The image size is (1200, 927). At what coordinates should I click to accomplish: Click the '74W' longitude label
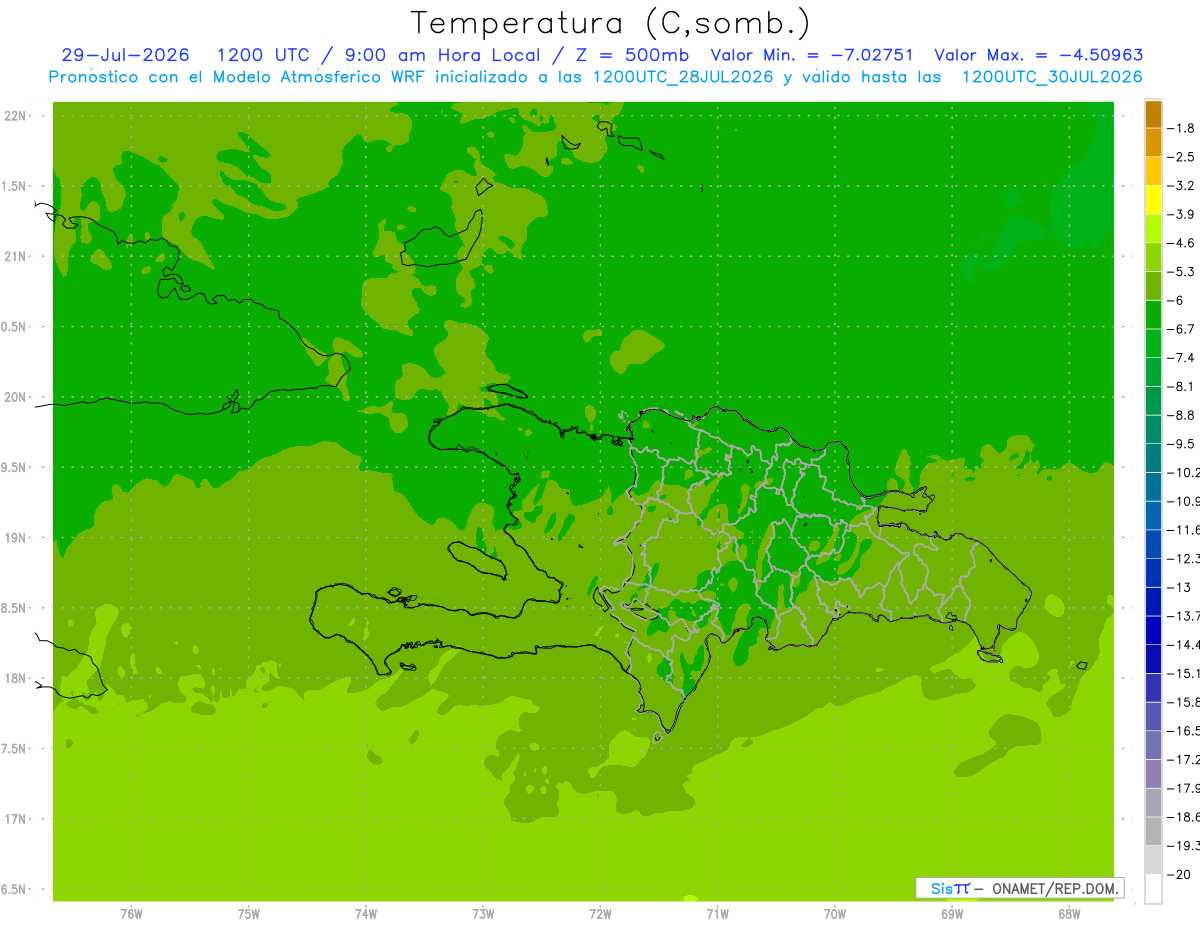[366, 913]
